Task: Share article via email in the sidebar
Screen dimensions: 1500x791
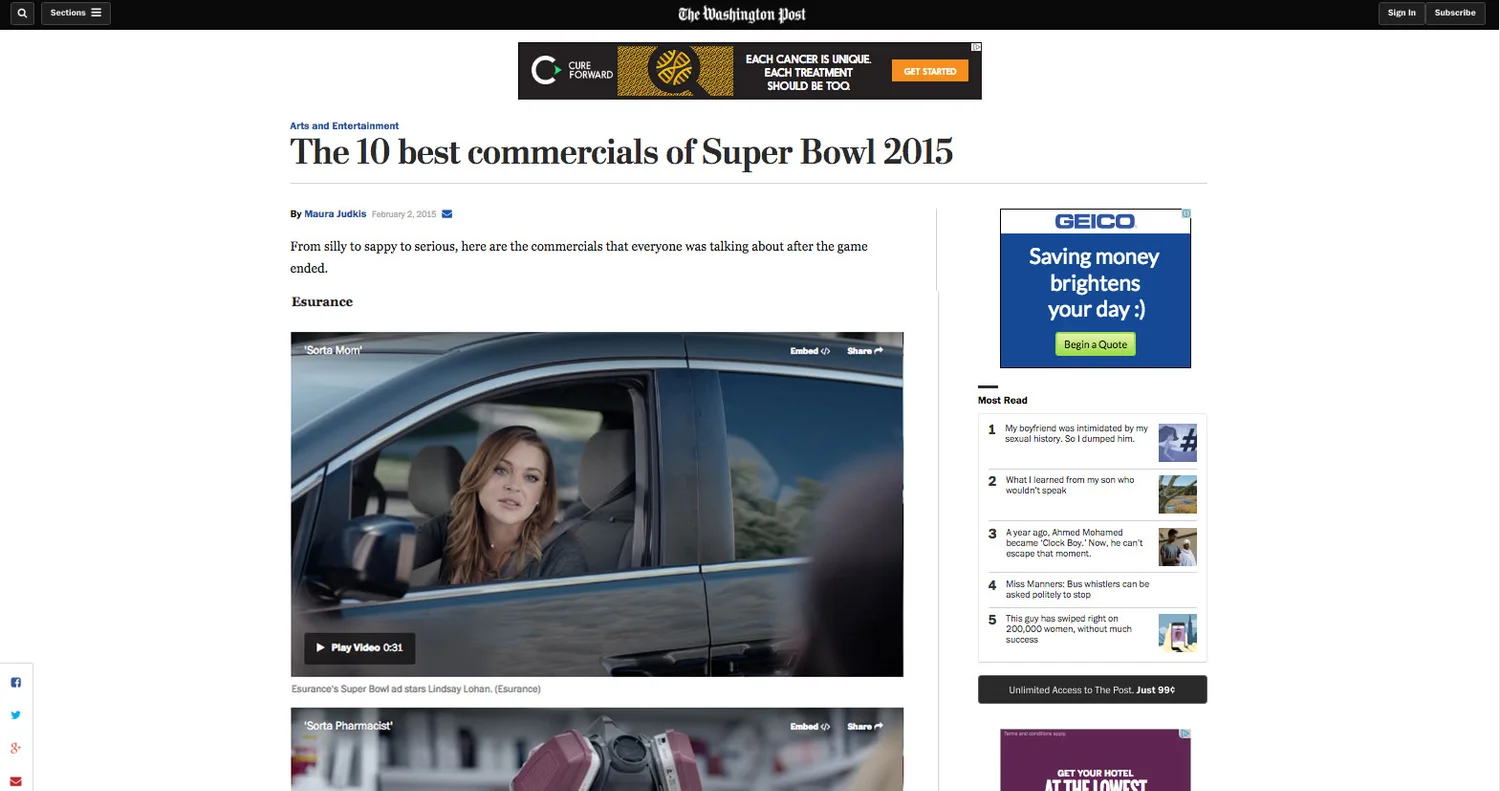Action: [16, 780]
